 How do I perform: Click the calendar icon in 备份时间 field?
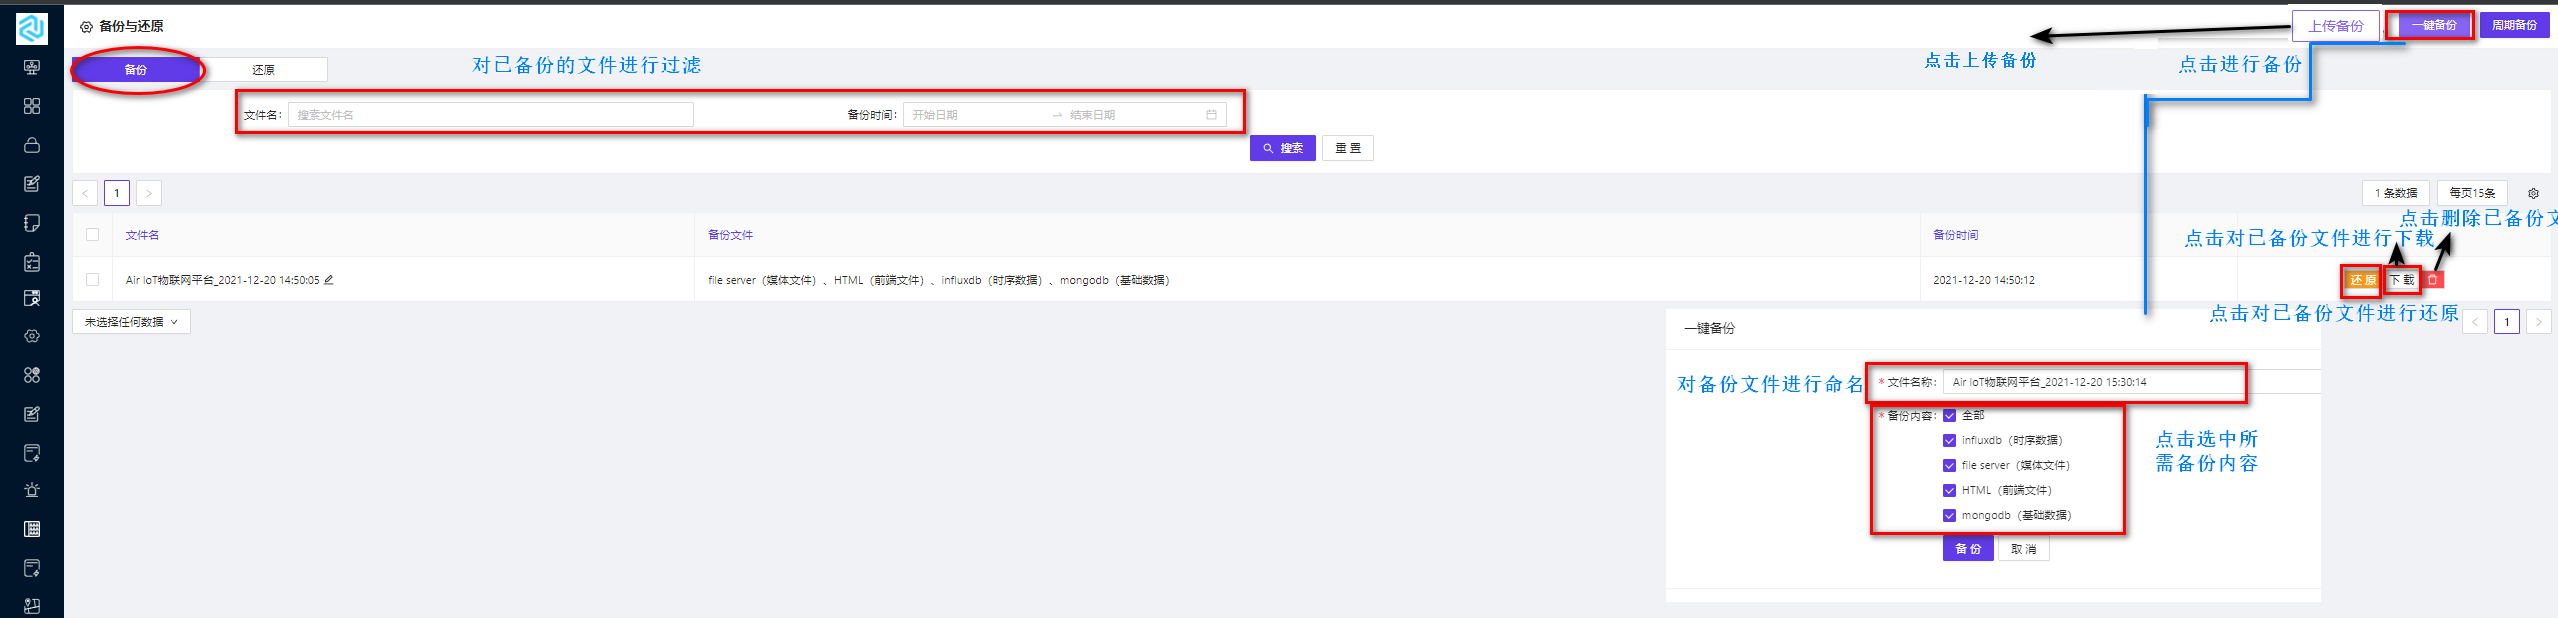click(x=1211, y=115)
